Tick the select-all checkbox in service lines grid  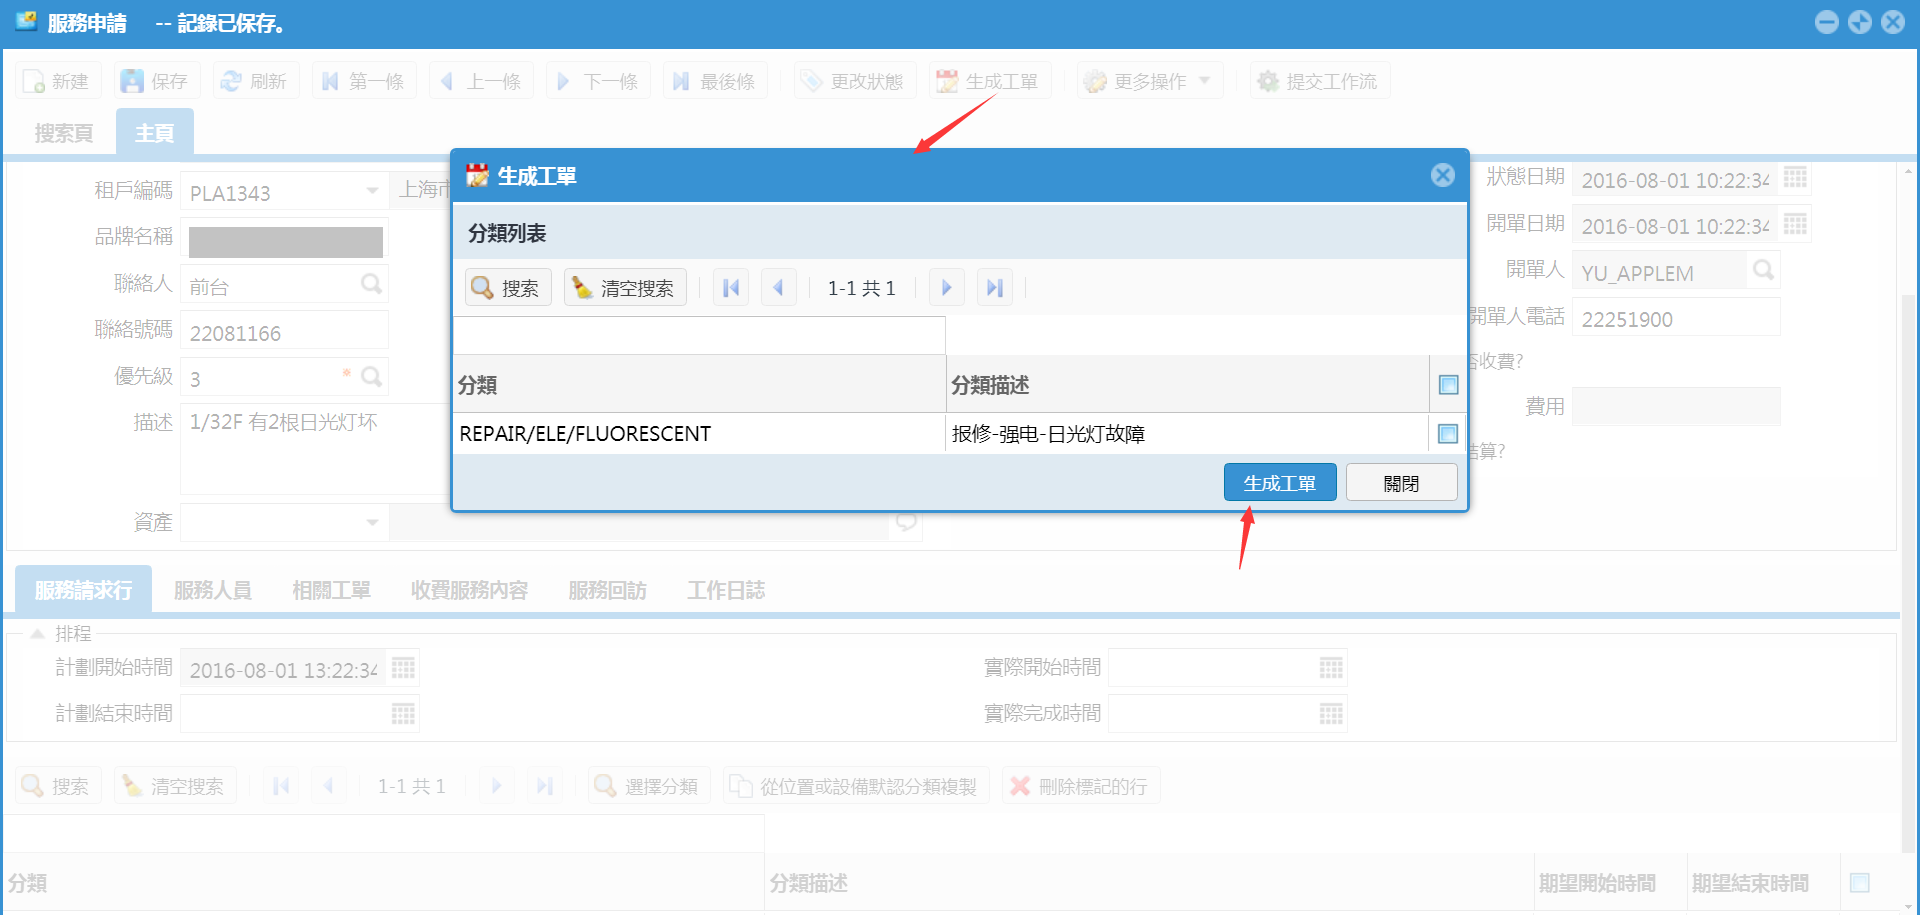click(1860, 883)
